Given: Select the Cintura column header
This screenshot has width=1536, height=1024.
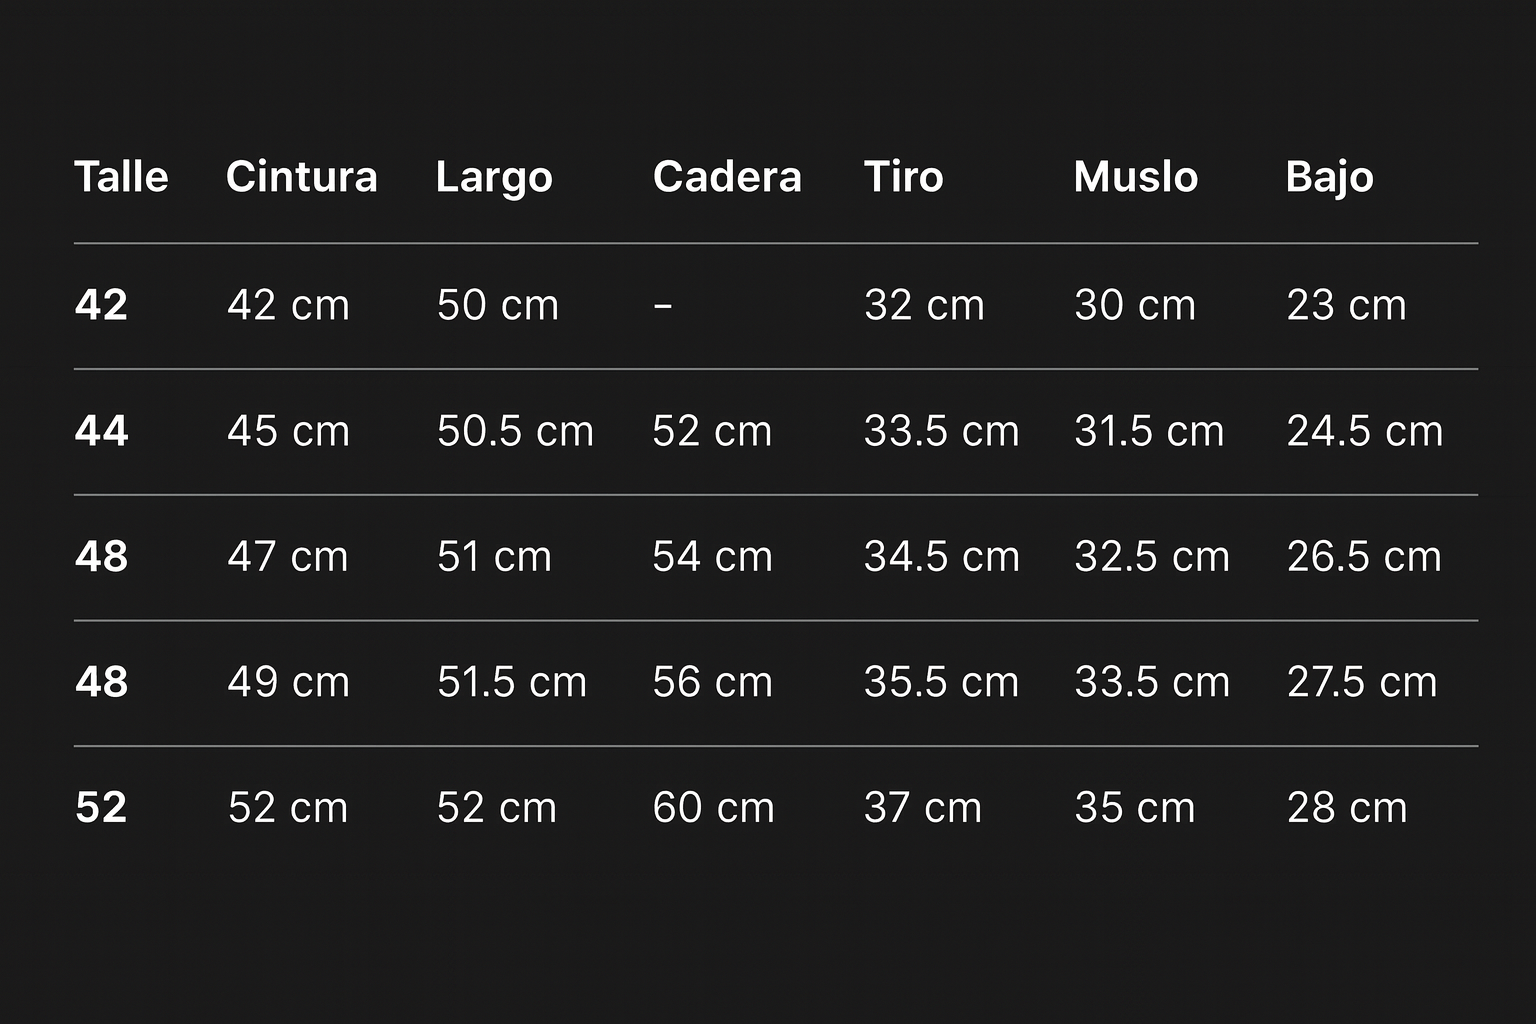Looking at the screenshot, I should (x=301, y=177).
